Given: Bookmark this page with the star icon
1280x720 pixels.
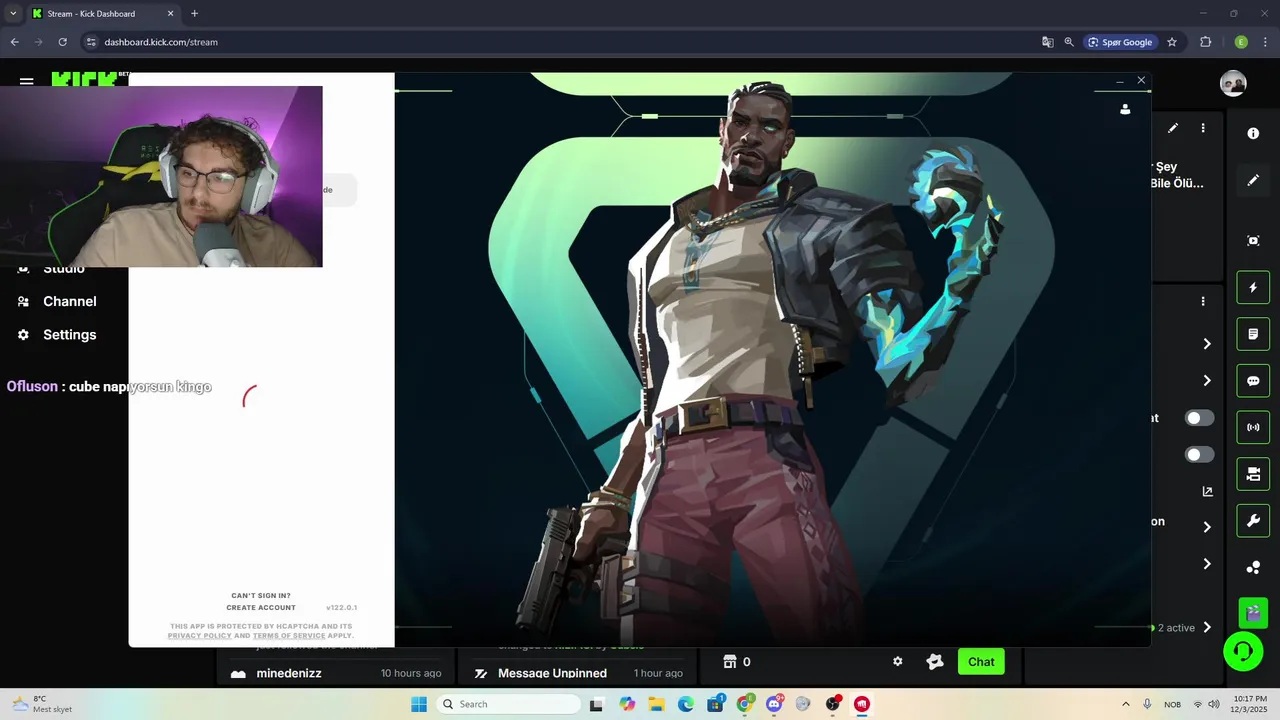Looking at the screenshot, I should 1172,42.
